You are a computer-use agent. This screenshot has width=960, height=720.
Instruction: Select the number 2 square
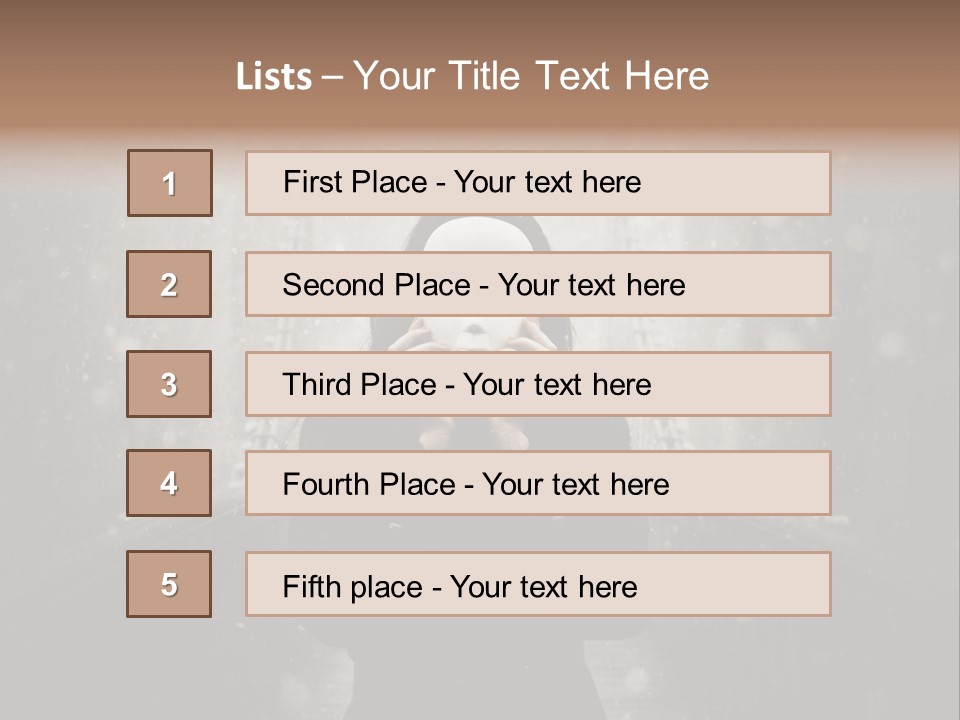tap(169, 284)
